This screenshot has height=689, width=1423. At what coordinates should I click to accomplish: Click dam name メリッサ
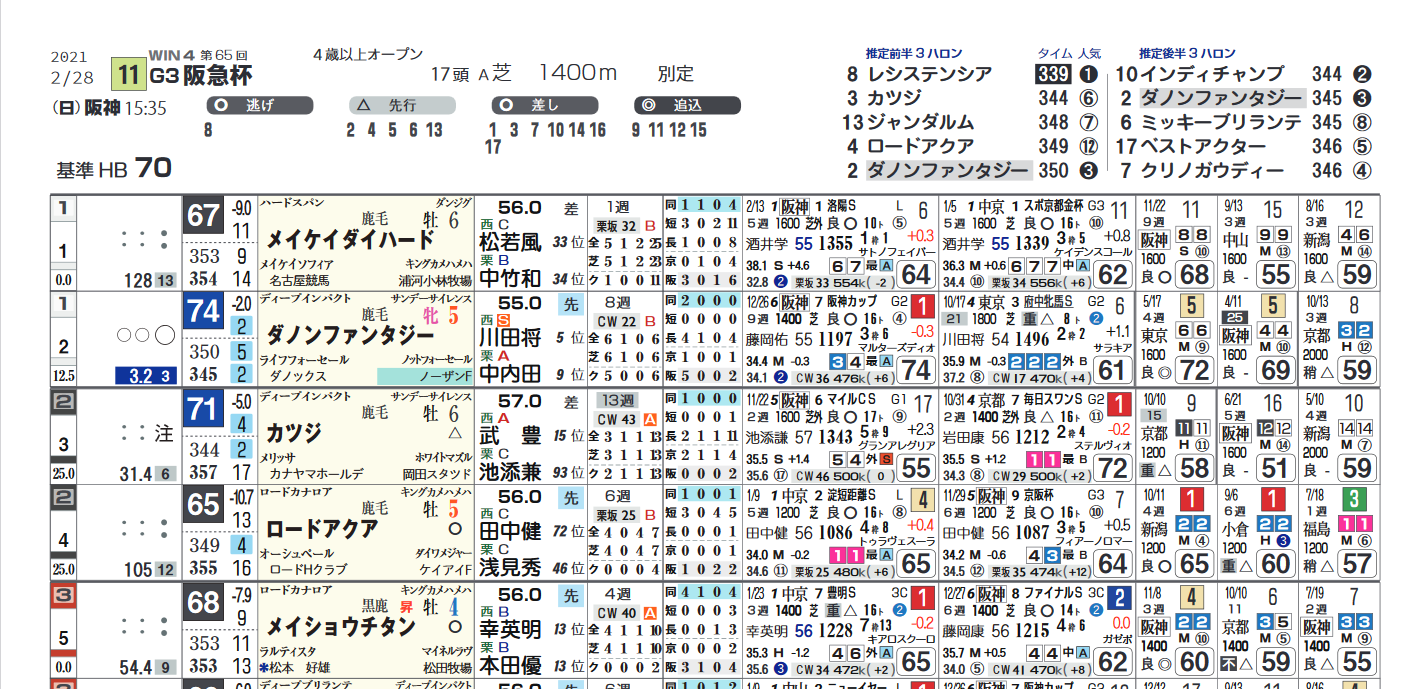[278, 456]
